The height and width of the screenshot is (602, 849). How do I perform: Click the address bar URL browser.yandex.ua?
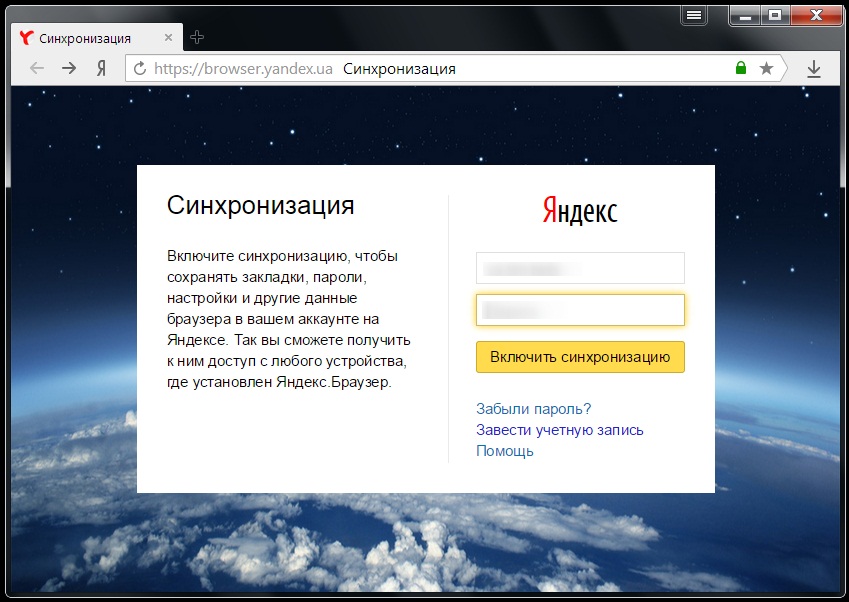pos(243,69)
